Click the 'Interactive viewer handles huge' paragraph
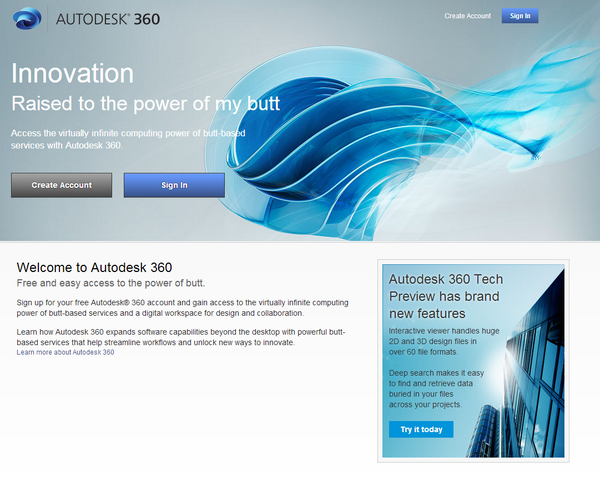Screen dimensions: 600x477 (444, 341)
